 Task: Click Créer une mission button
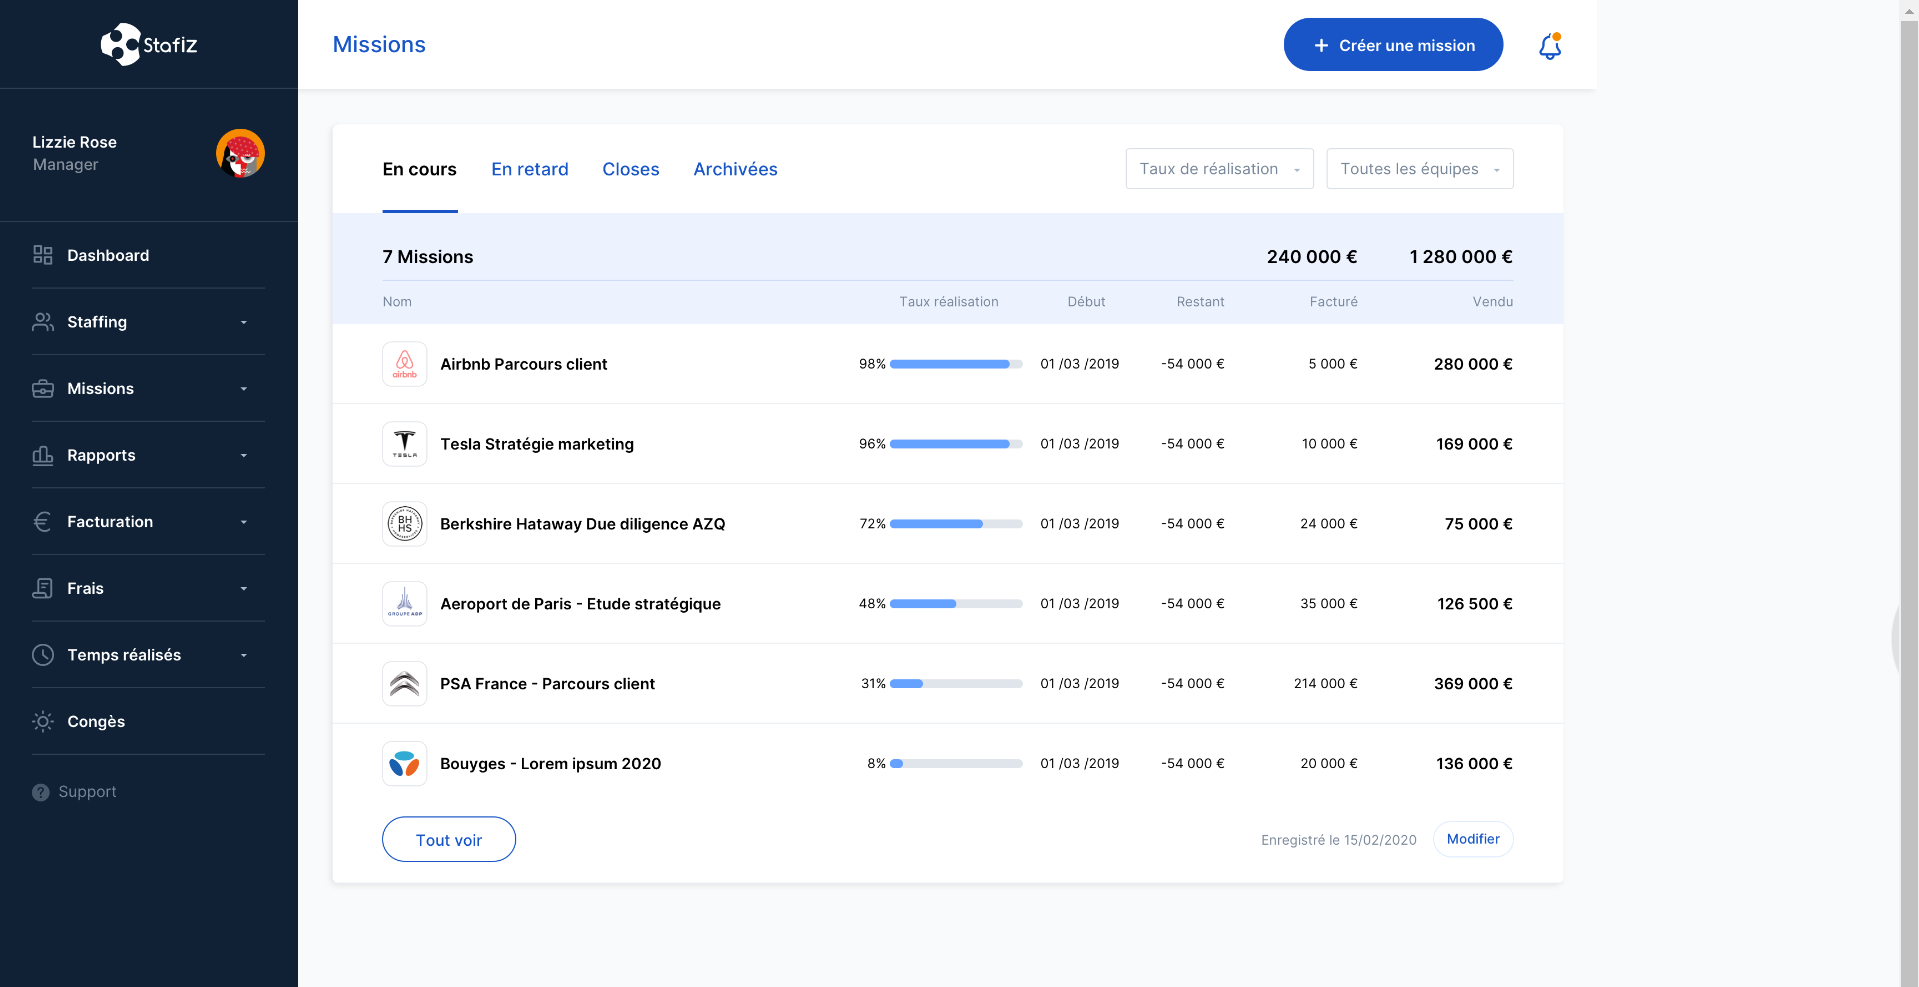pyautogui.click(x=1393, y=45)
